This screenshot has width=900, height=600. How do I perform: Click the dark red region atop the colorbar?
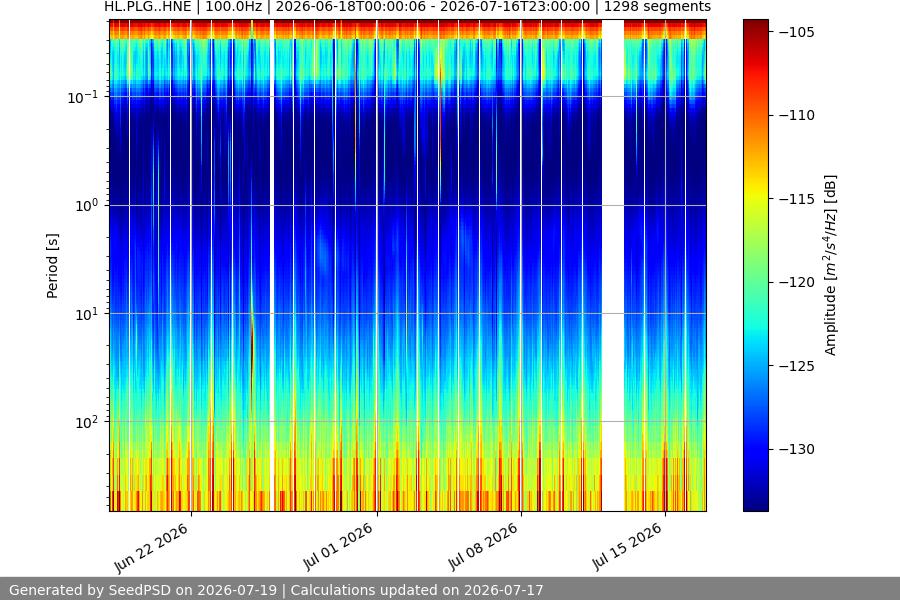pos(755,29)
